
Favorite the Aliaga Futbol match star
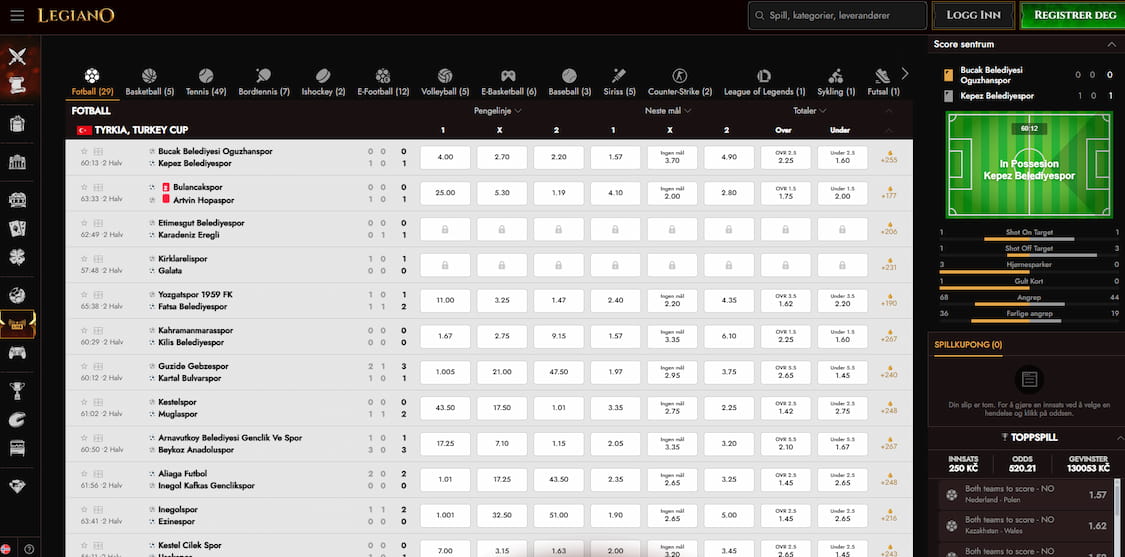coord(84,474)
